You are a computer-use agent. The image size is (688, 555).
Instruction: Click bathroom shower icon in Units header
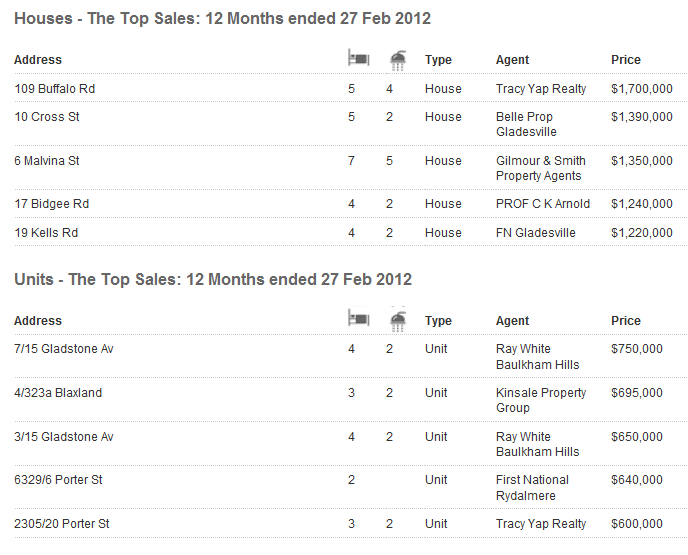398,320
